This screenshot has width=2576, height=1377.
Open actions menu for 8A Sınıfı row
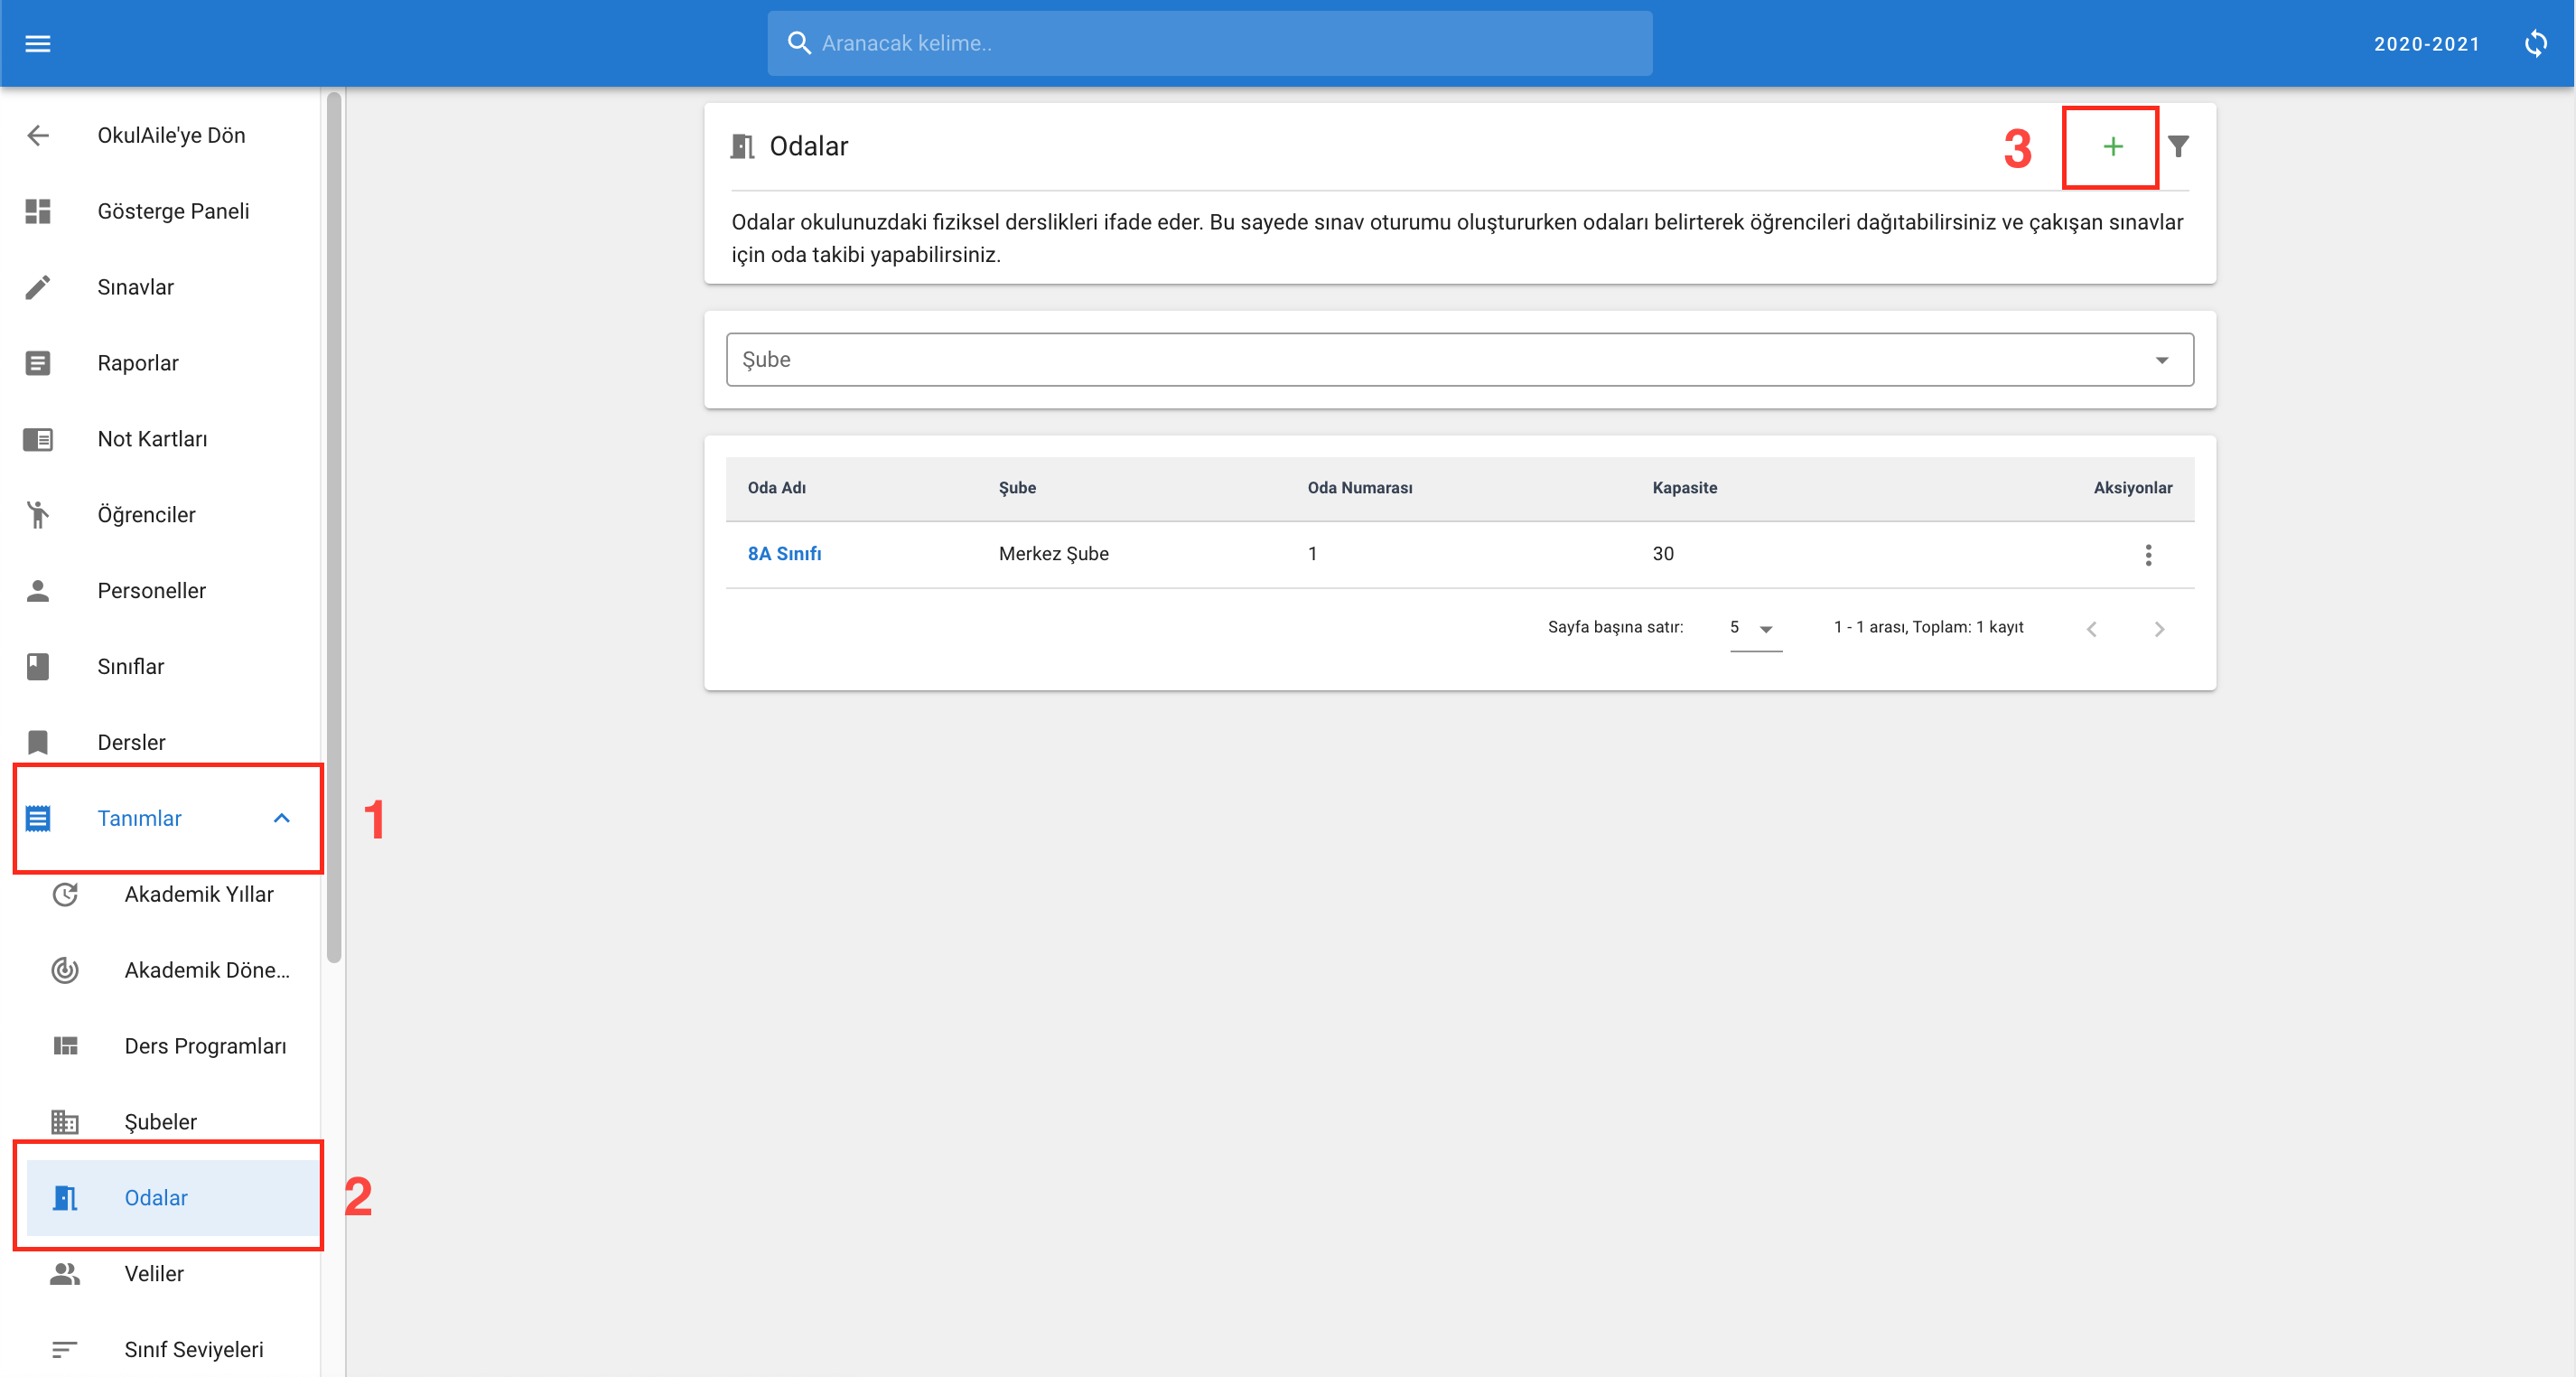[2148, 555]
